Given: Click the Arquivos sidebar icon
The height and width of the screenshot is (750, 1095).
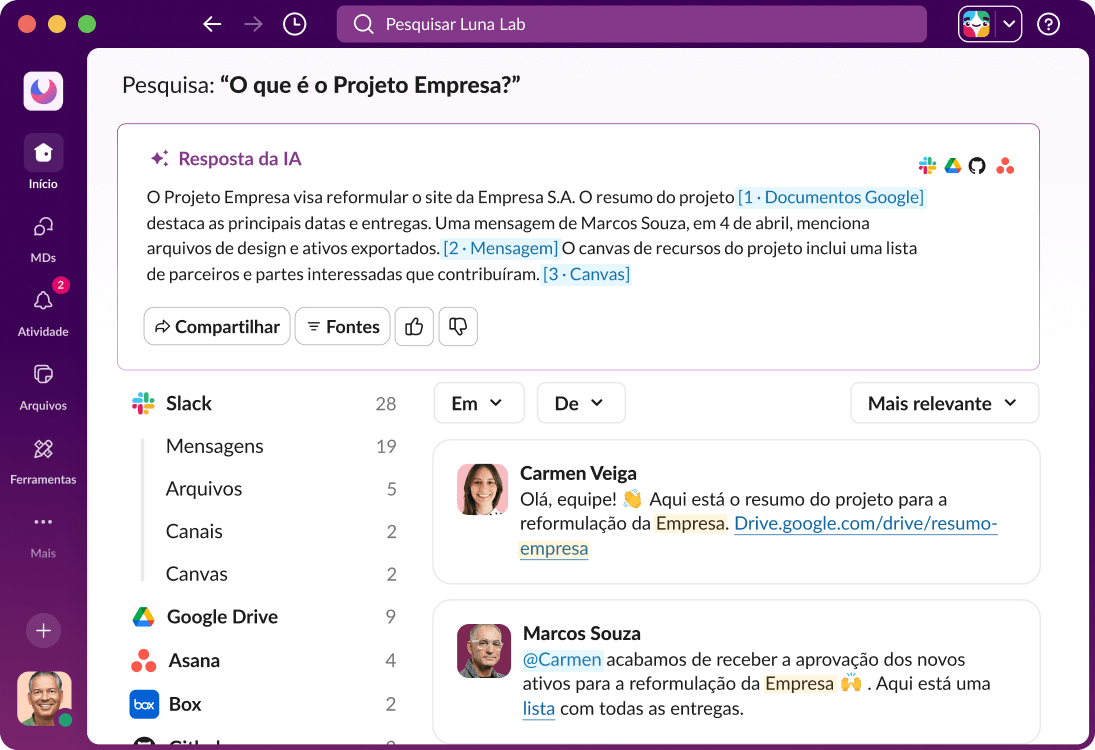Looking at the screenshot, I should (x=42, y=374).
